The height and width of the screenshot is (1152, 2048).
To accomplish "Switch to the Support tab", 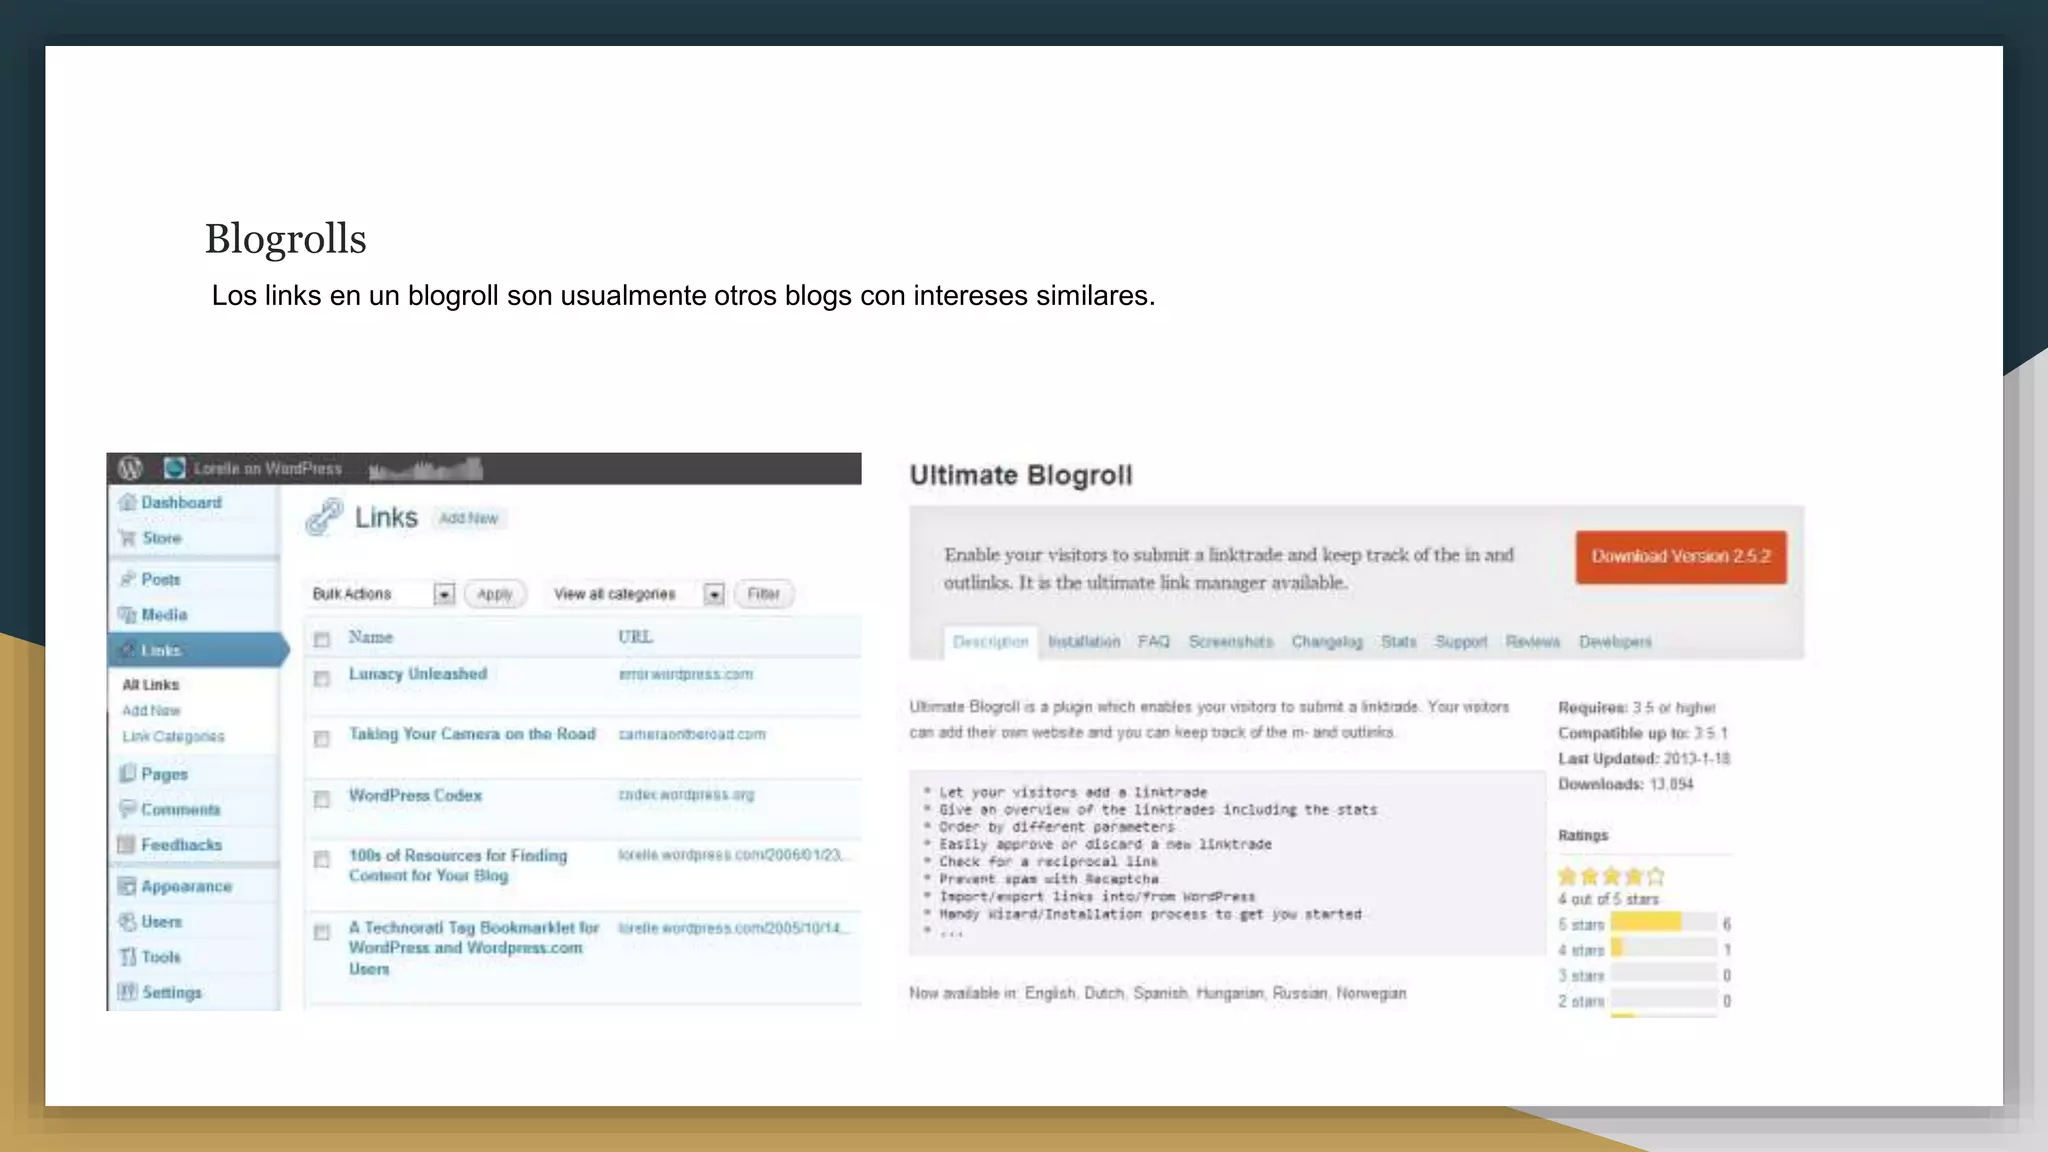I will pyautogui.click(x=1461, y=641).
